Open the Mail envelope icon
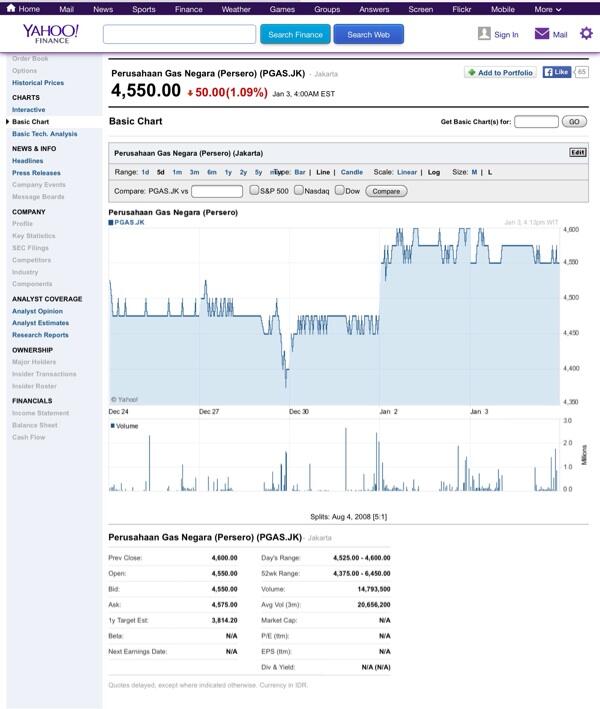 pos(542,34)
